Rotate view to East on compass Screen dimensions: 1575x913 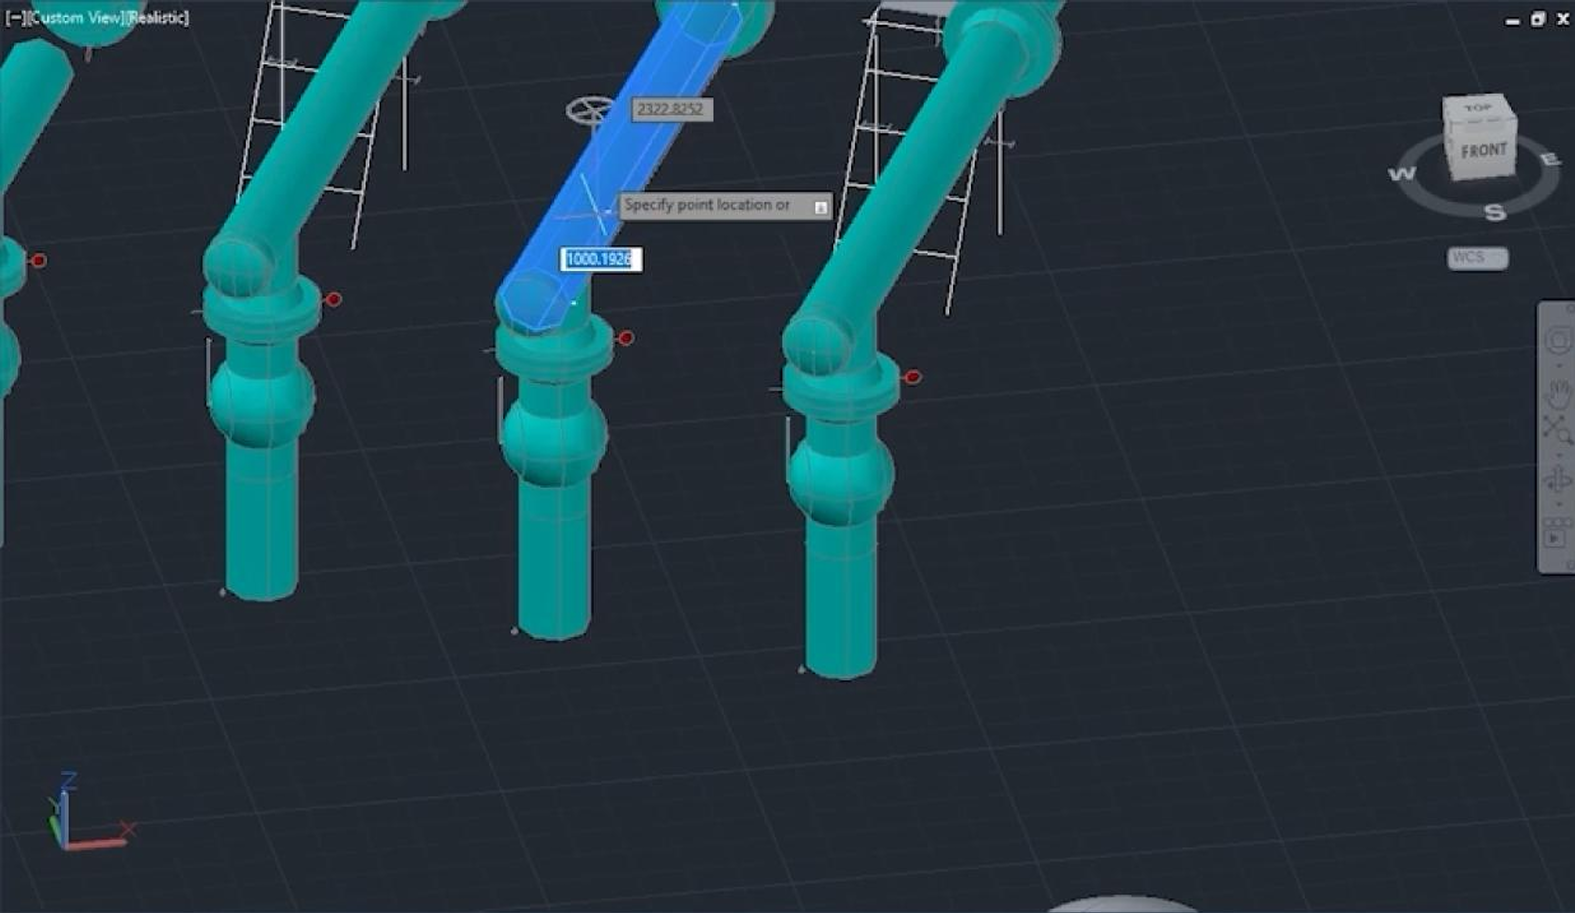point(1549,160)
